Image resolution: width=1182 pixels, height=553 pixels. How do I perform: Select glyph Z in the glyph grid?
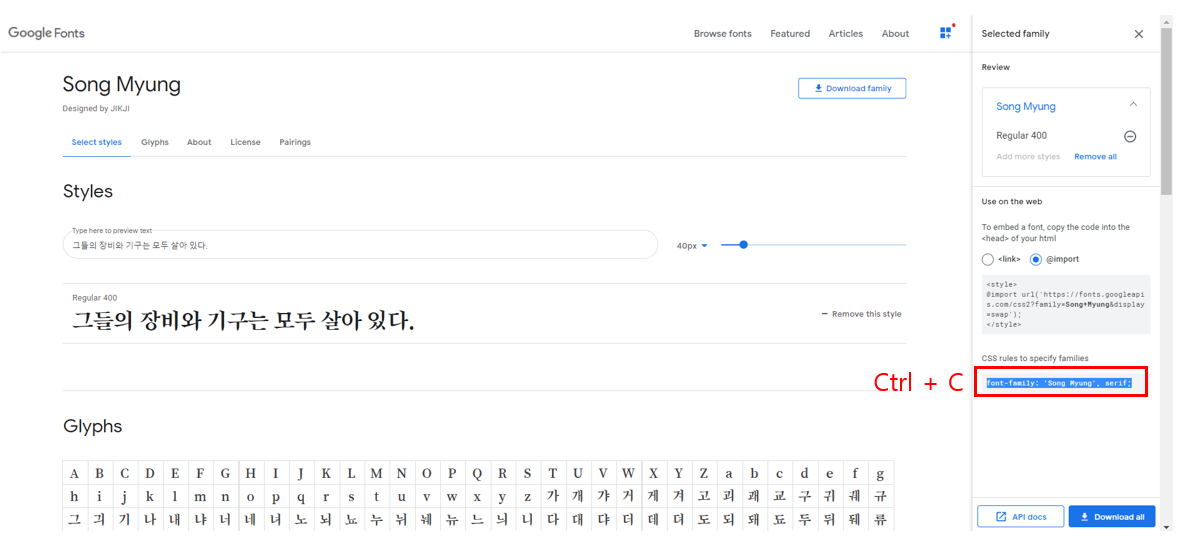click(x=703, y=474)
